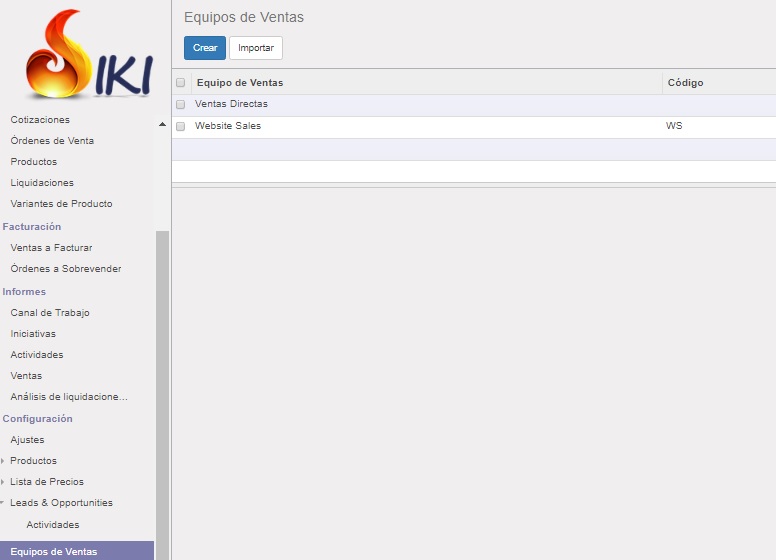Toggle the select-all header checkbox
Viewport: 776px width, 560px height.
pyautogui.click(x=180, y=83)
